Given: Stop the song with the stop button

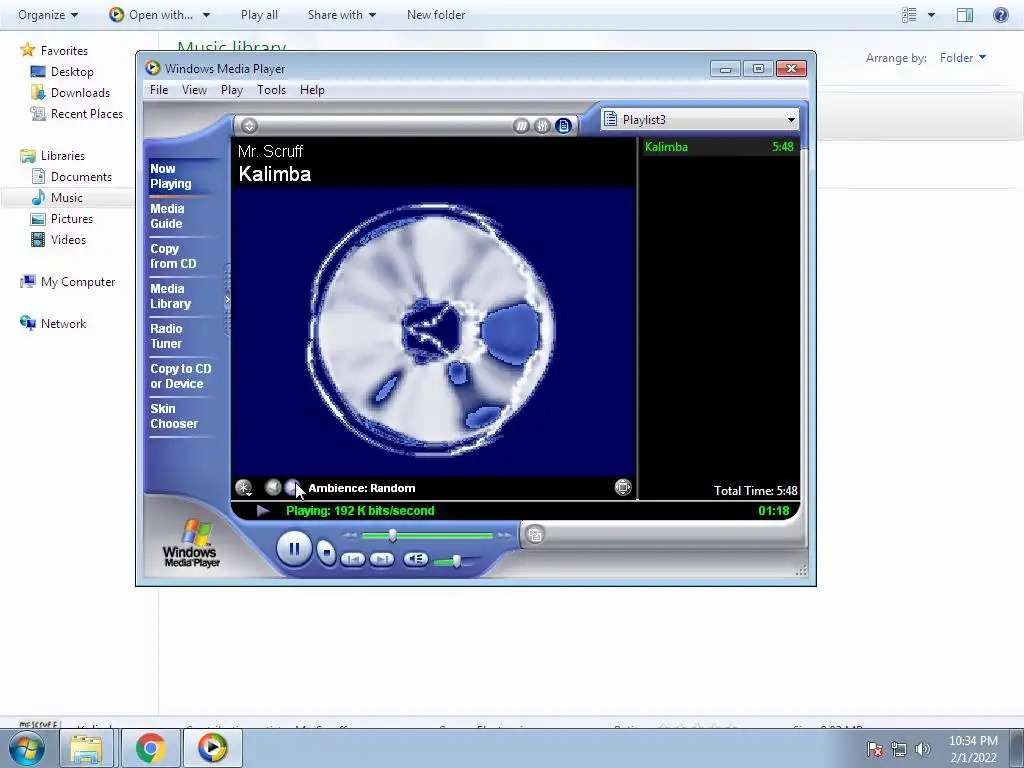Looking at the screenshot, I should coord(326,553).
